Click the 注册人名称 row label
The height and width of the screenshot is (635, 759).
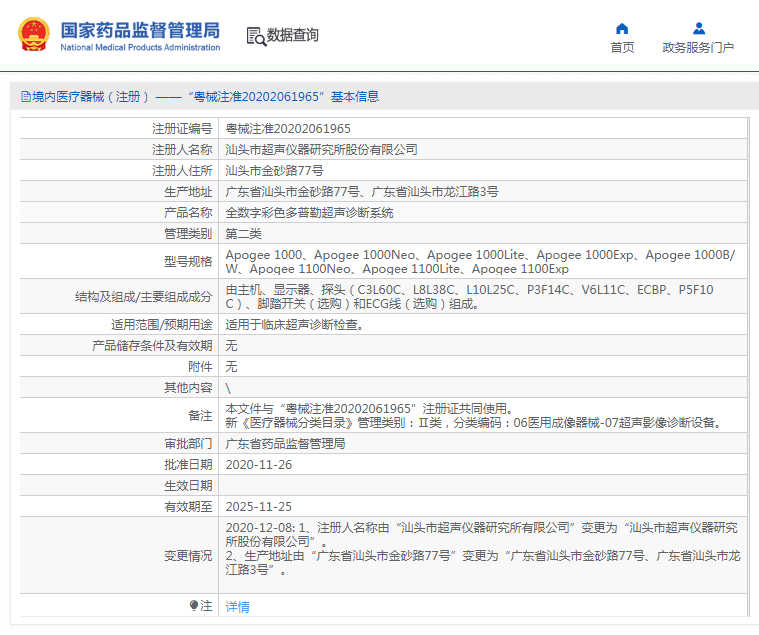182,150
